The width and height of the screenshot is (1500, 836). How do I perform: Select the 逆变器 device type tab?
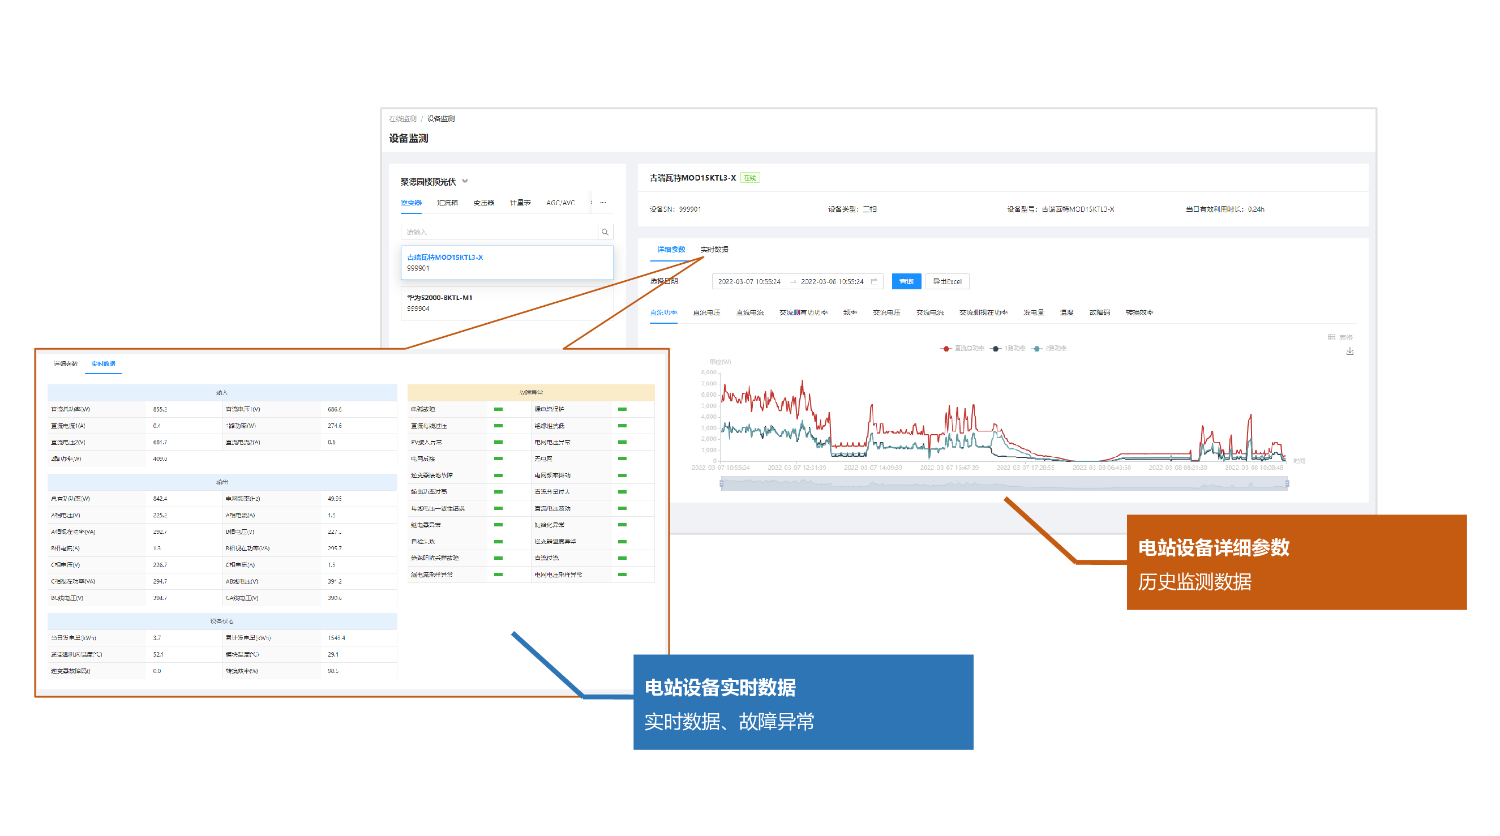click(x=411, y=203)
